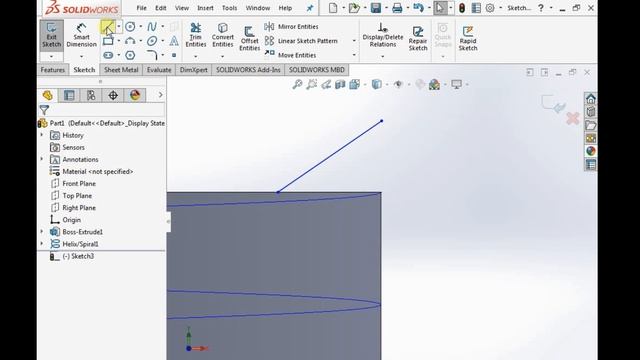Image resolution: width=640 pixels, height=360 pixels.
Task: Pick the sketch Text tool
Action: [x=174, y=41]
